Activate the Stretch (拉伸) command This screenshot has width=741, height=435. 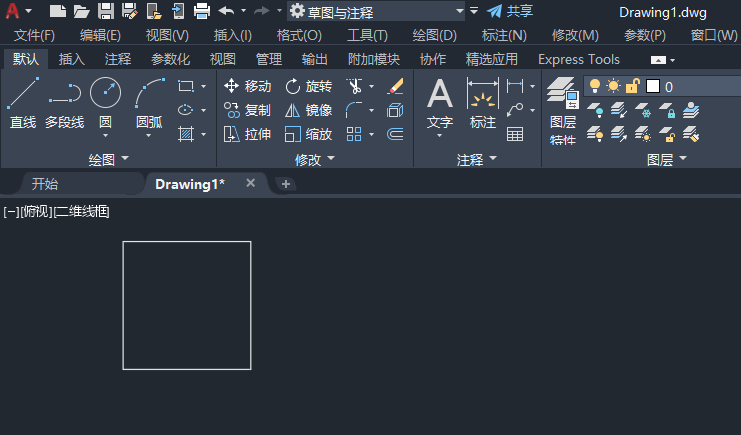pos(248,134)
